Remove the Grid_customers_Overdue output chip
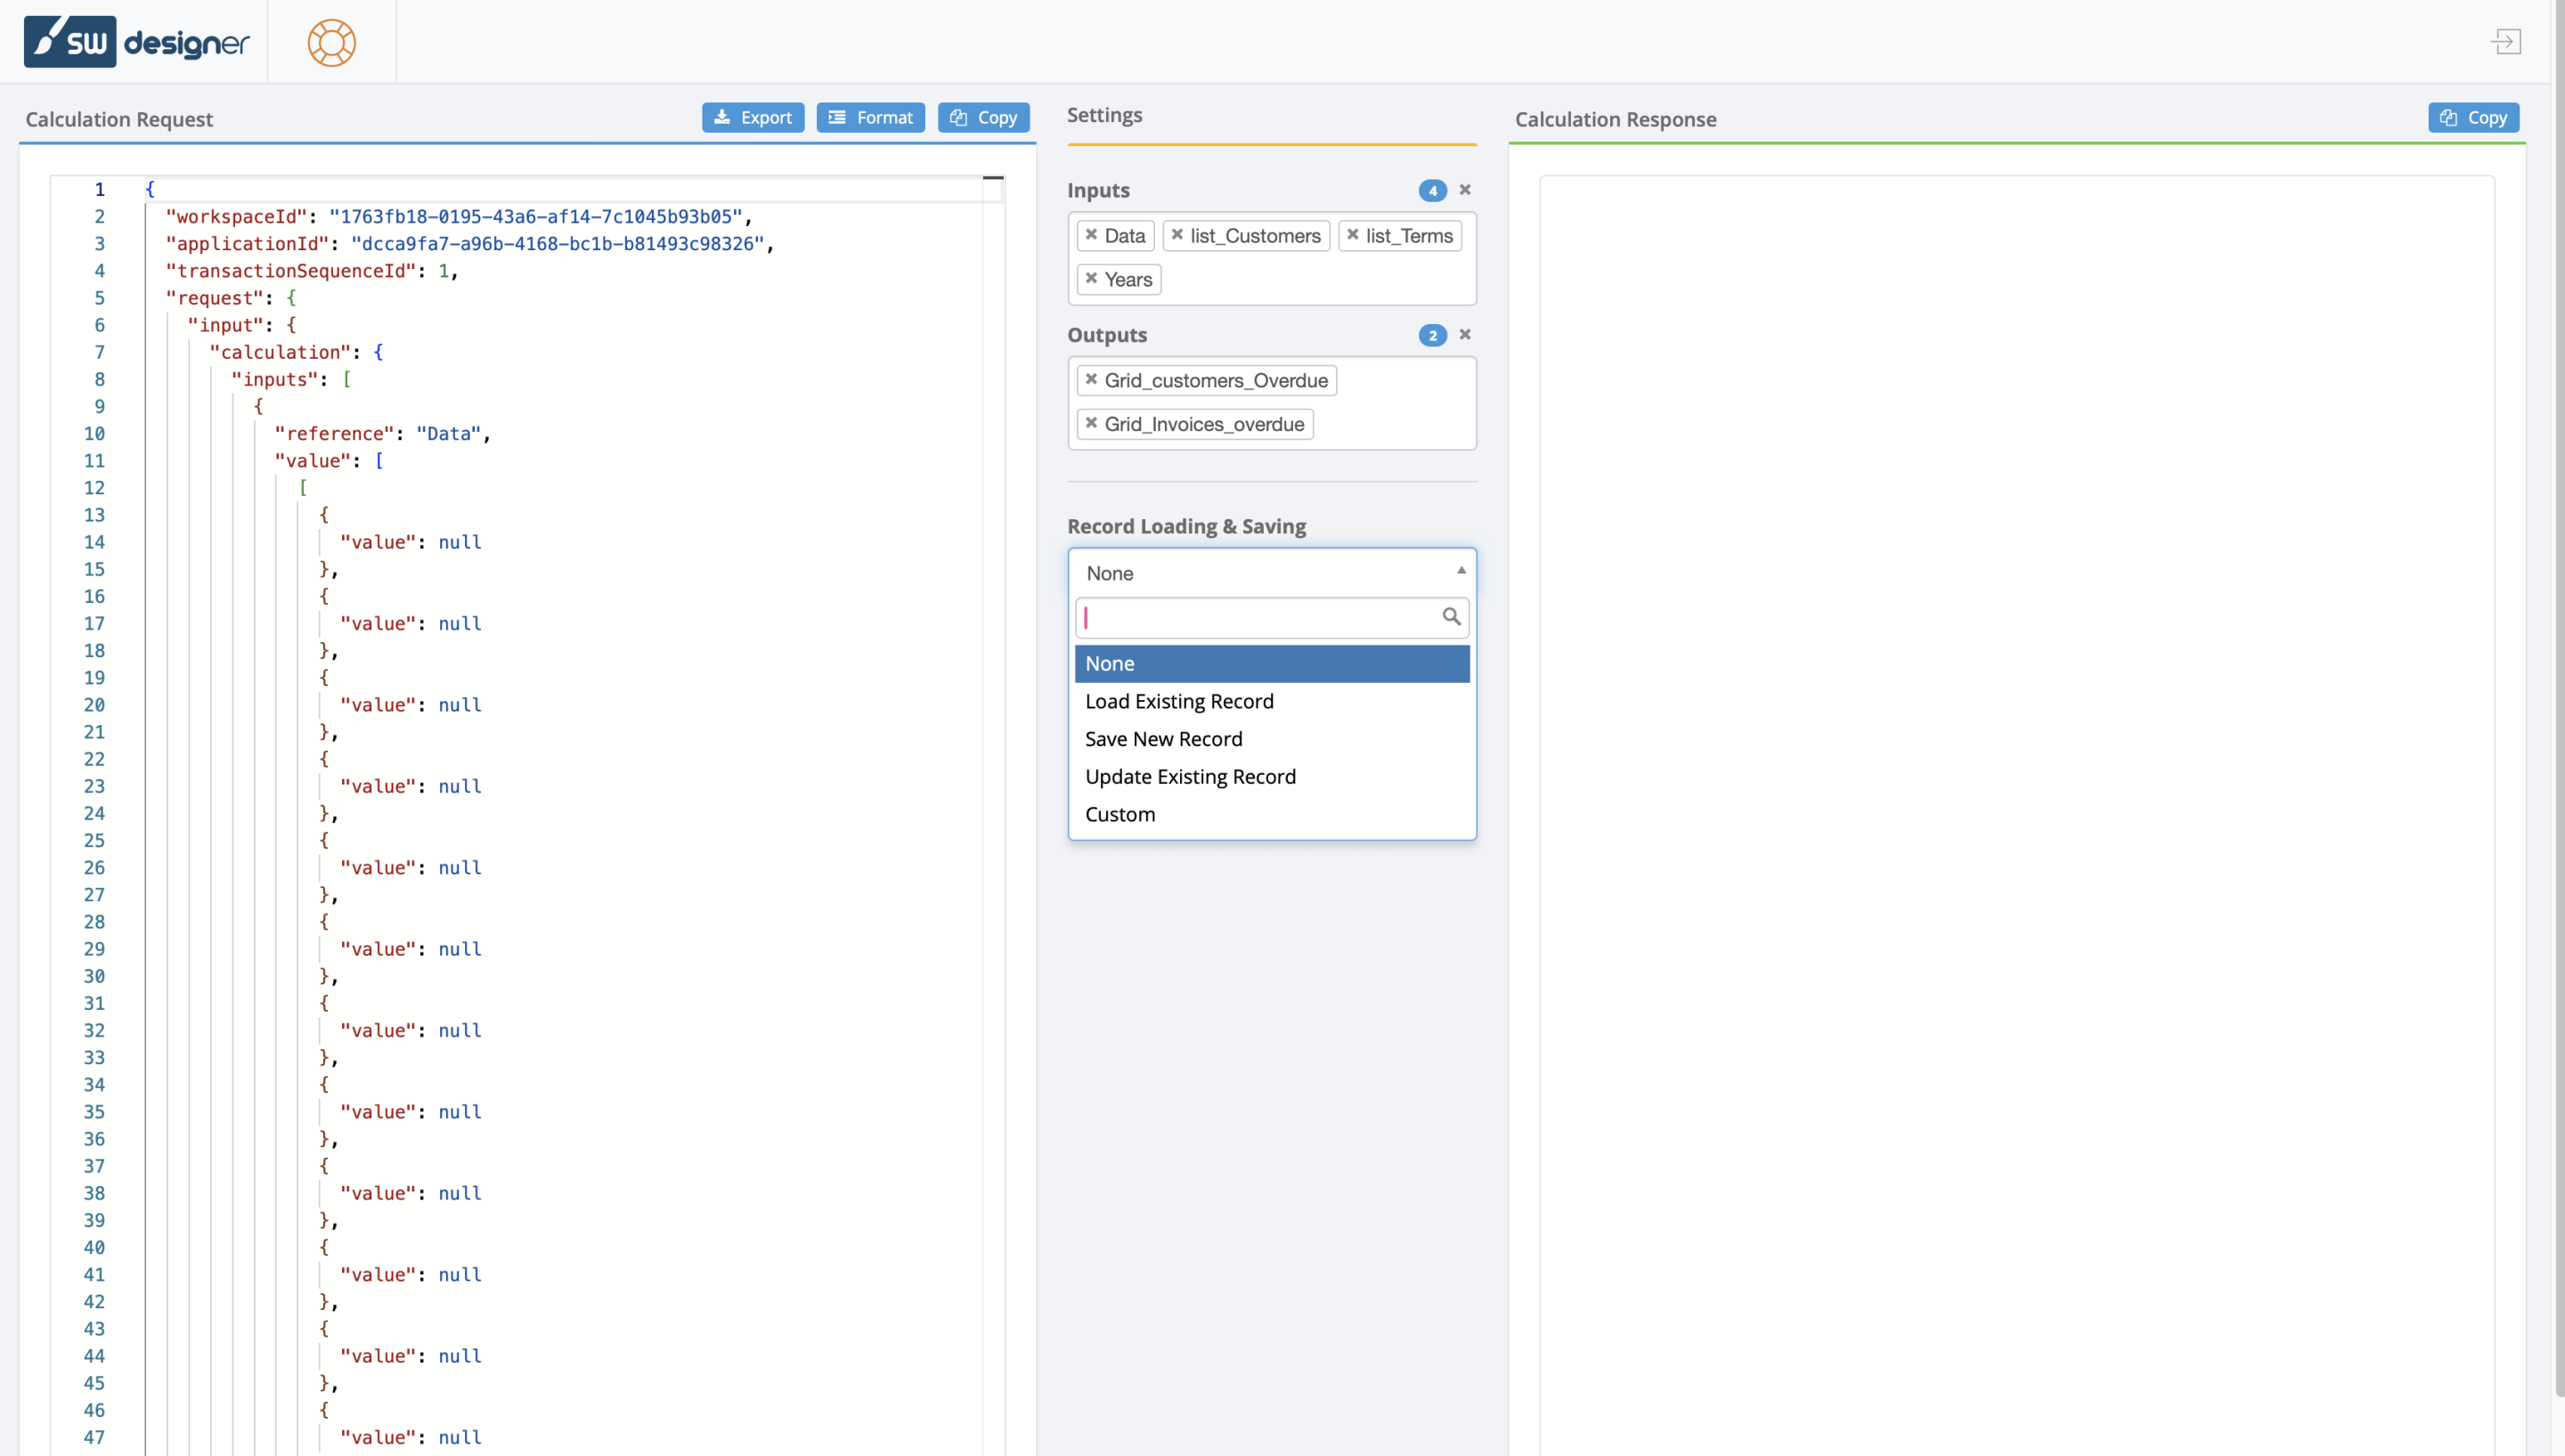The width and height of the screenshot is (2565, 1456). click(1091, 380)
